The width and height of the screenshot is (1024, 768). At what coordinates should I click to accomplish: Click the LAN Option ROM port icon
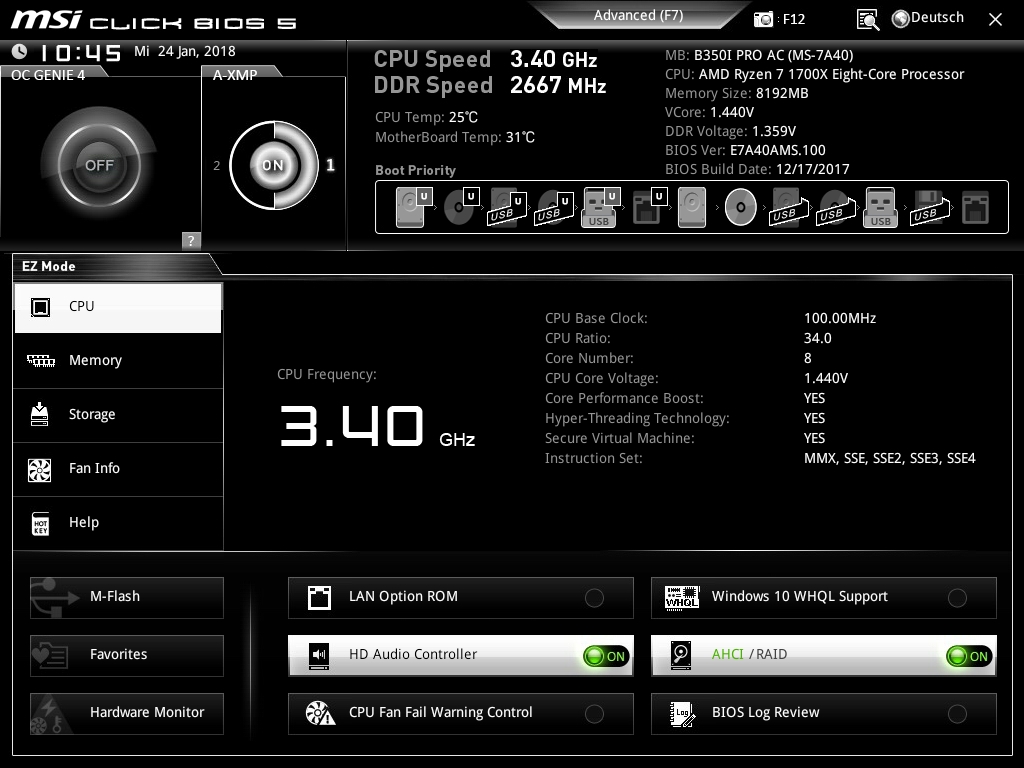pos(319,598)
